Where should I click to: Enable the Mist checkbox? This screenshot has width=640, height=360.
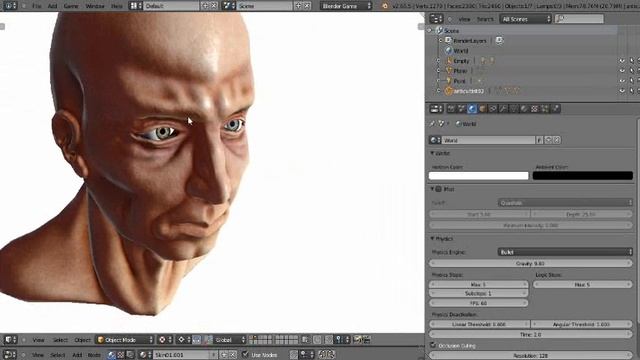(x=438, y=189)
